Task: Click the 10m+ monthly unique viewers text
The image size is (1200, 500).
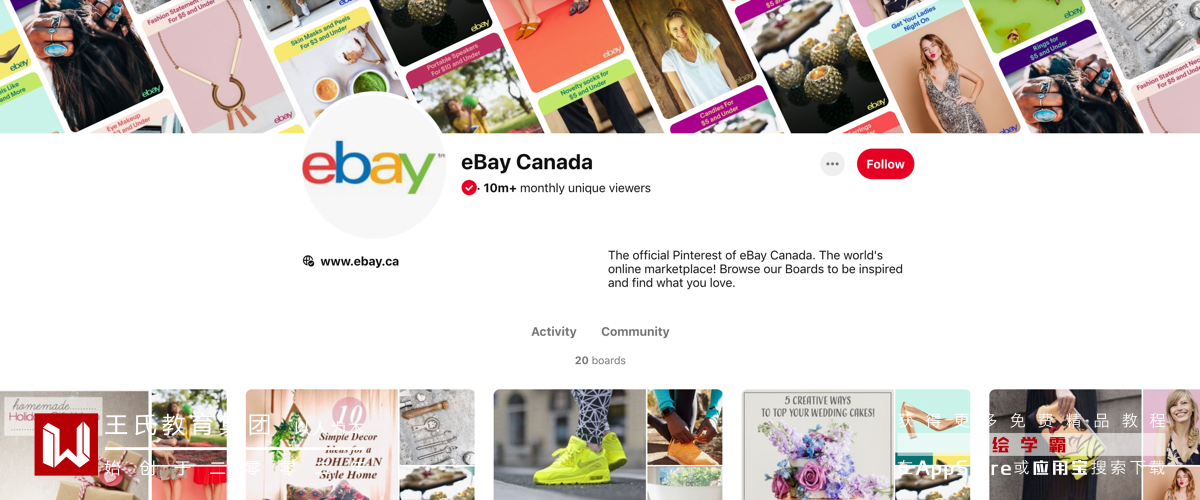Action: (567, 188)
